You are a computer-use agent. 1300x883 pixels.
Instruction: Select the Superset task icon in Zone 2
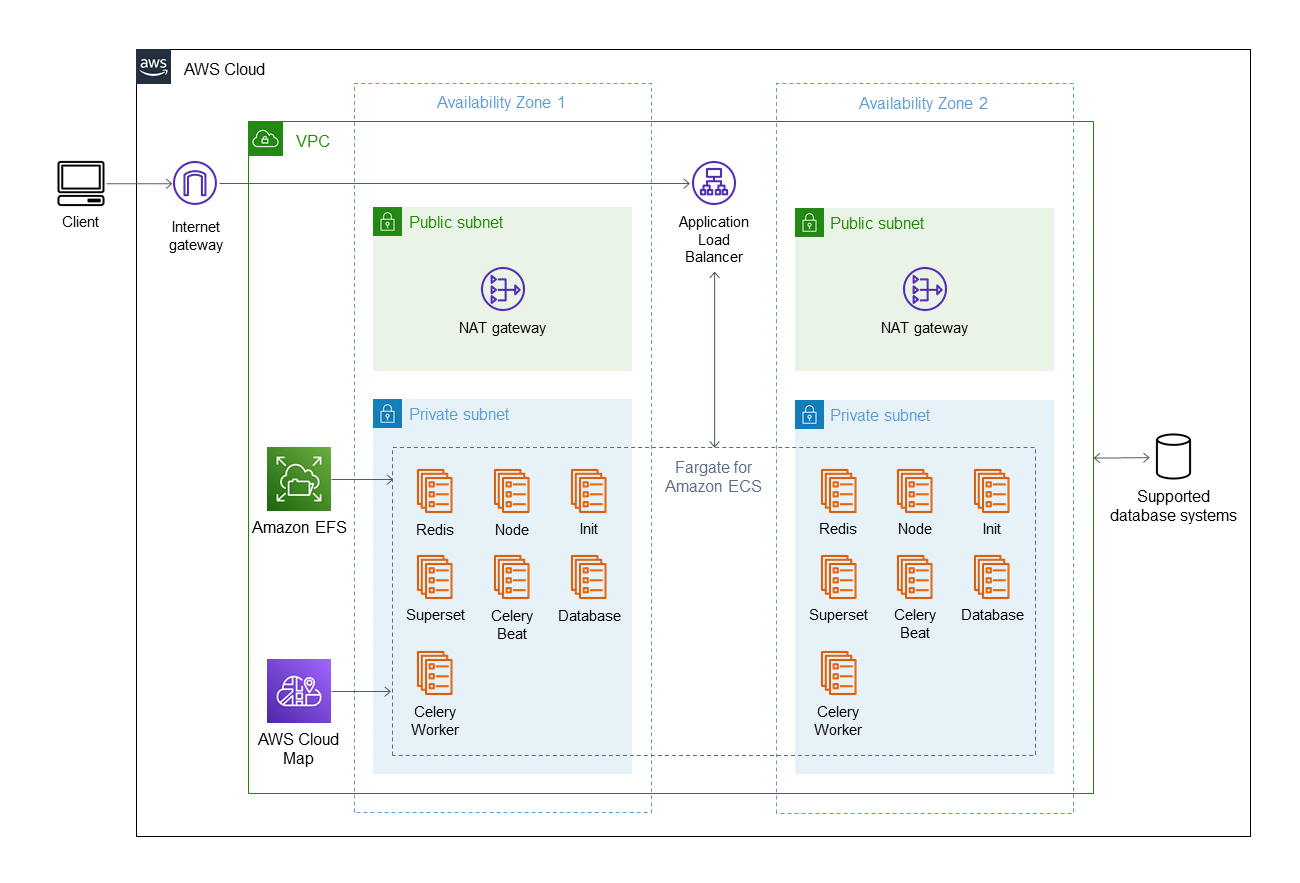click(839, 577)
